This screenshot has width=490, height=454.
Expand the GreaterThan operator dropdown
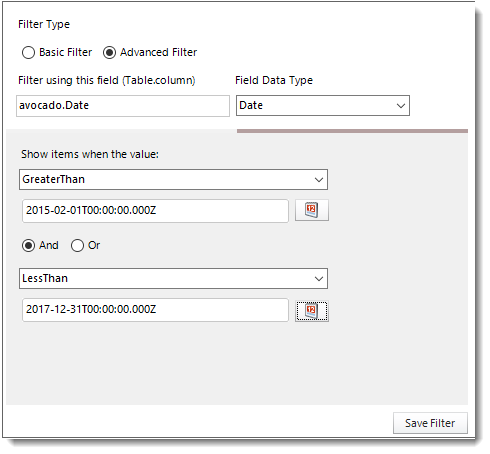(x=173, y=180)
